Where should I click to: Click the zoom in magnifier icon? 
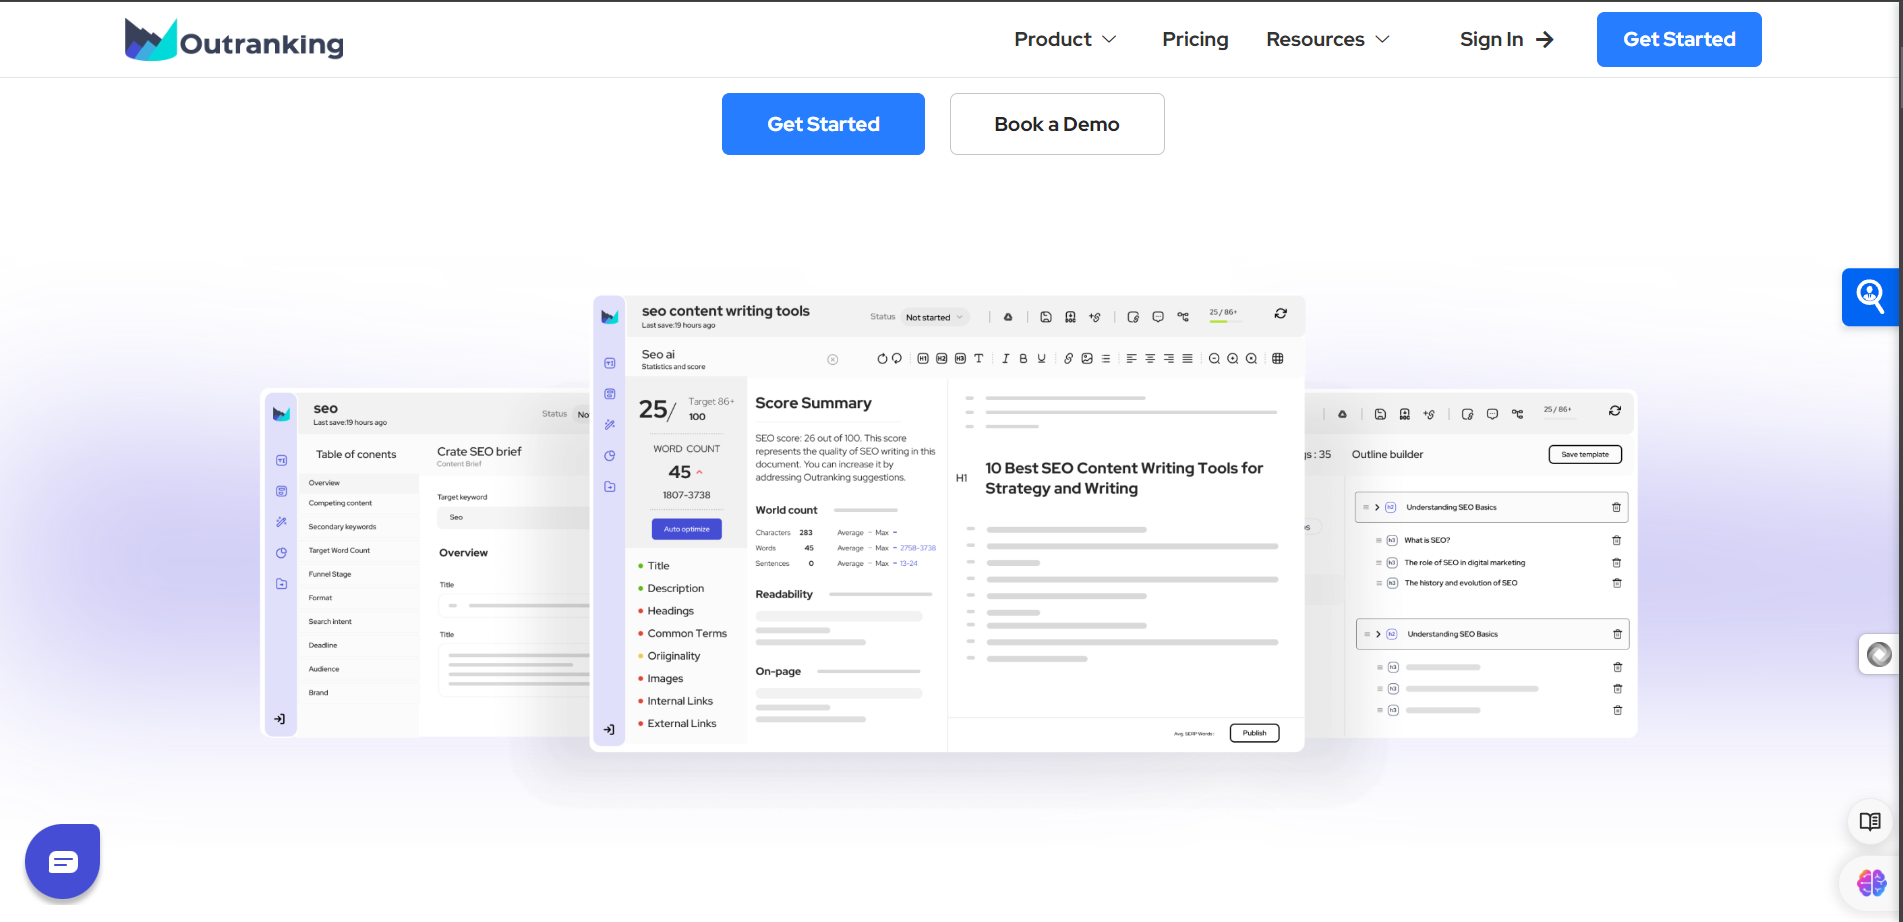click(1233, 359)
